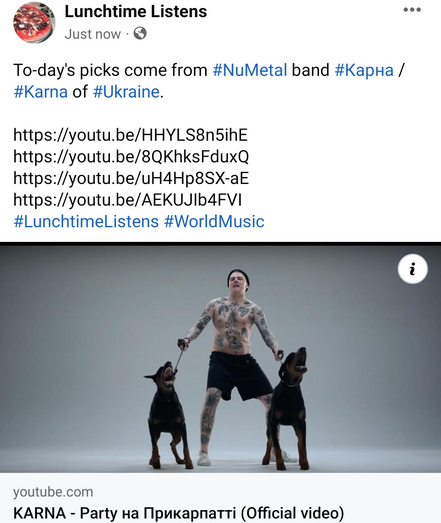Click the youtube.com source label

[53, 492]
